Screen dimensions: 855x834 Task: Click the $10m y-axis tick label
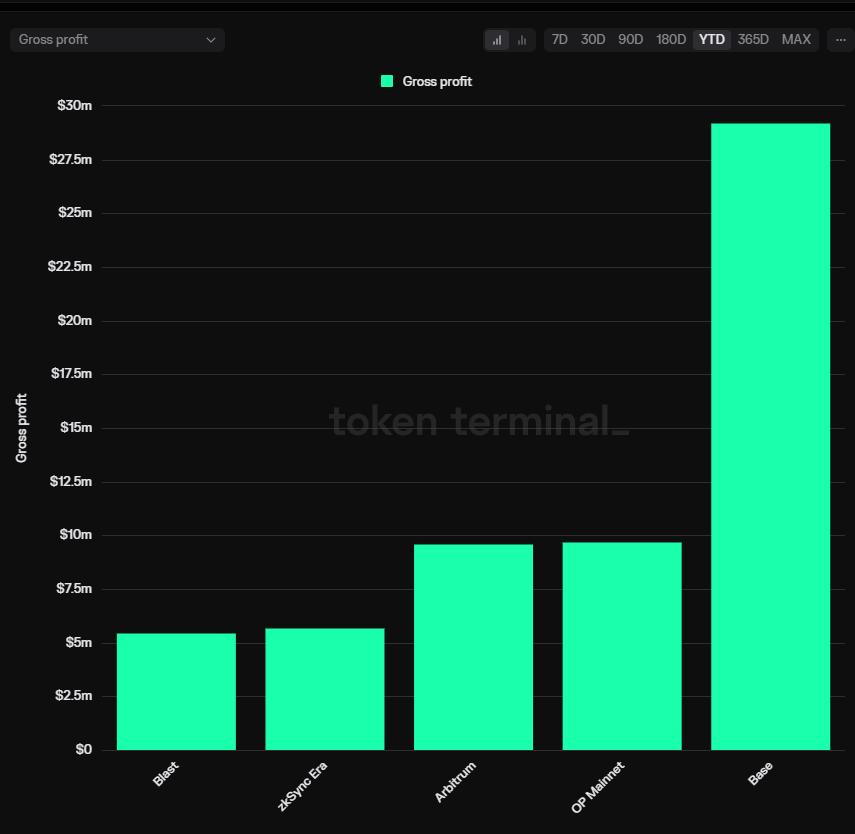(76, 535)
